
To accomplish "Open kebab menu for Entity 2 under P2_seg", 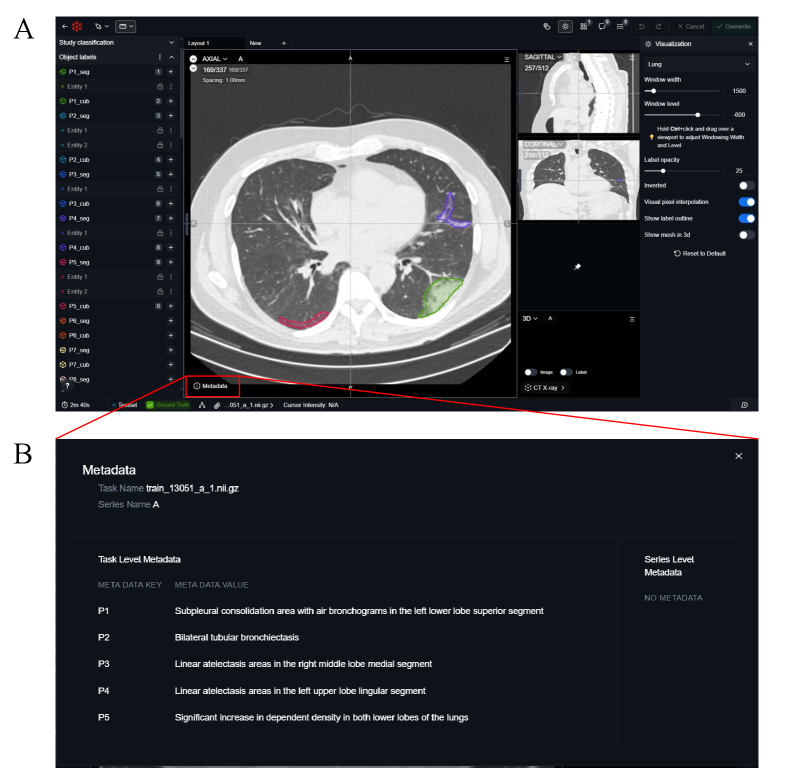I will (171, 145).
